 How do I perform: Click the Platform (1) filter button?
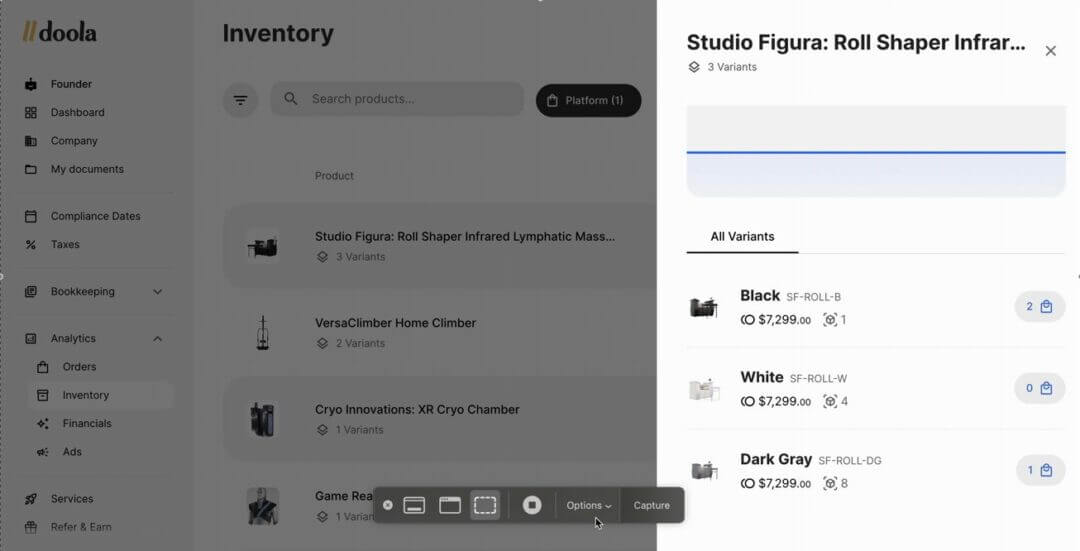pyautogui.click(x=588, y=101)
